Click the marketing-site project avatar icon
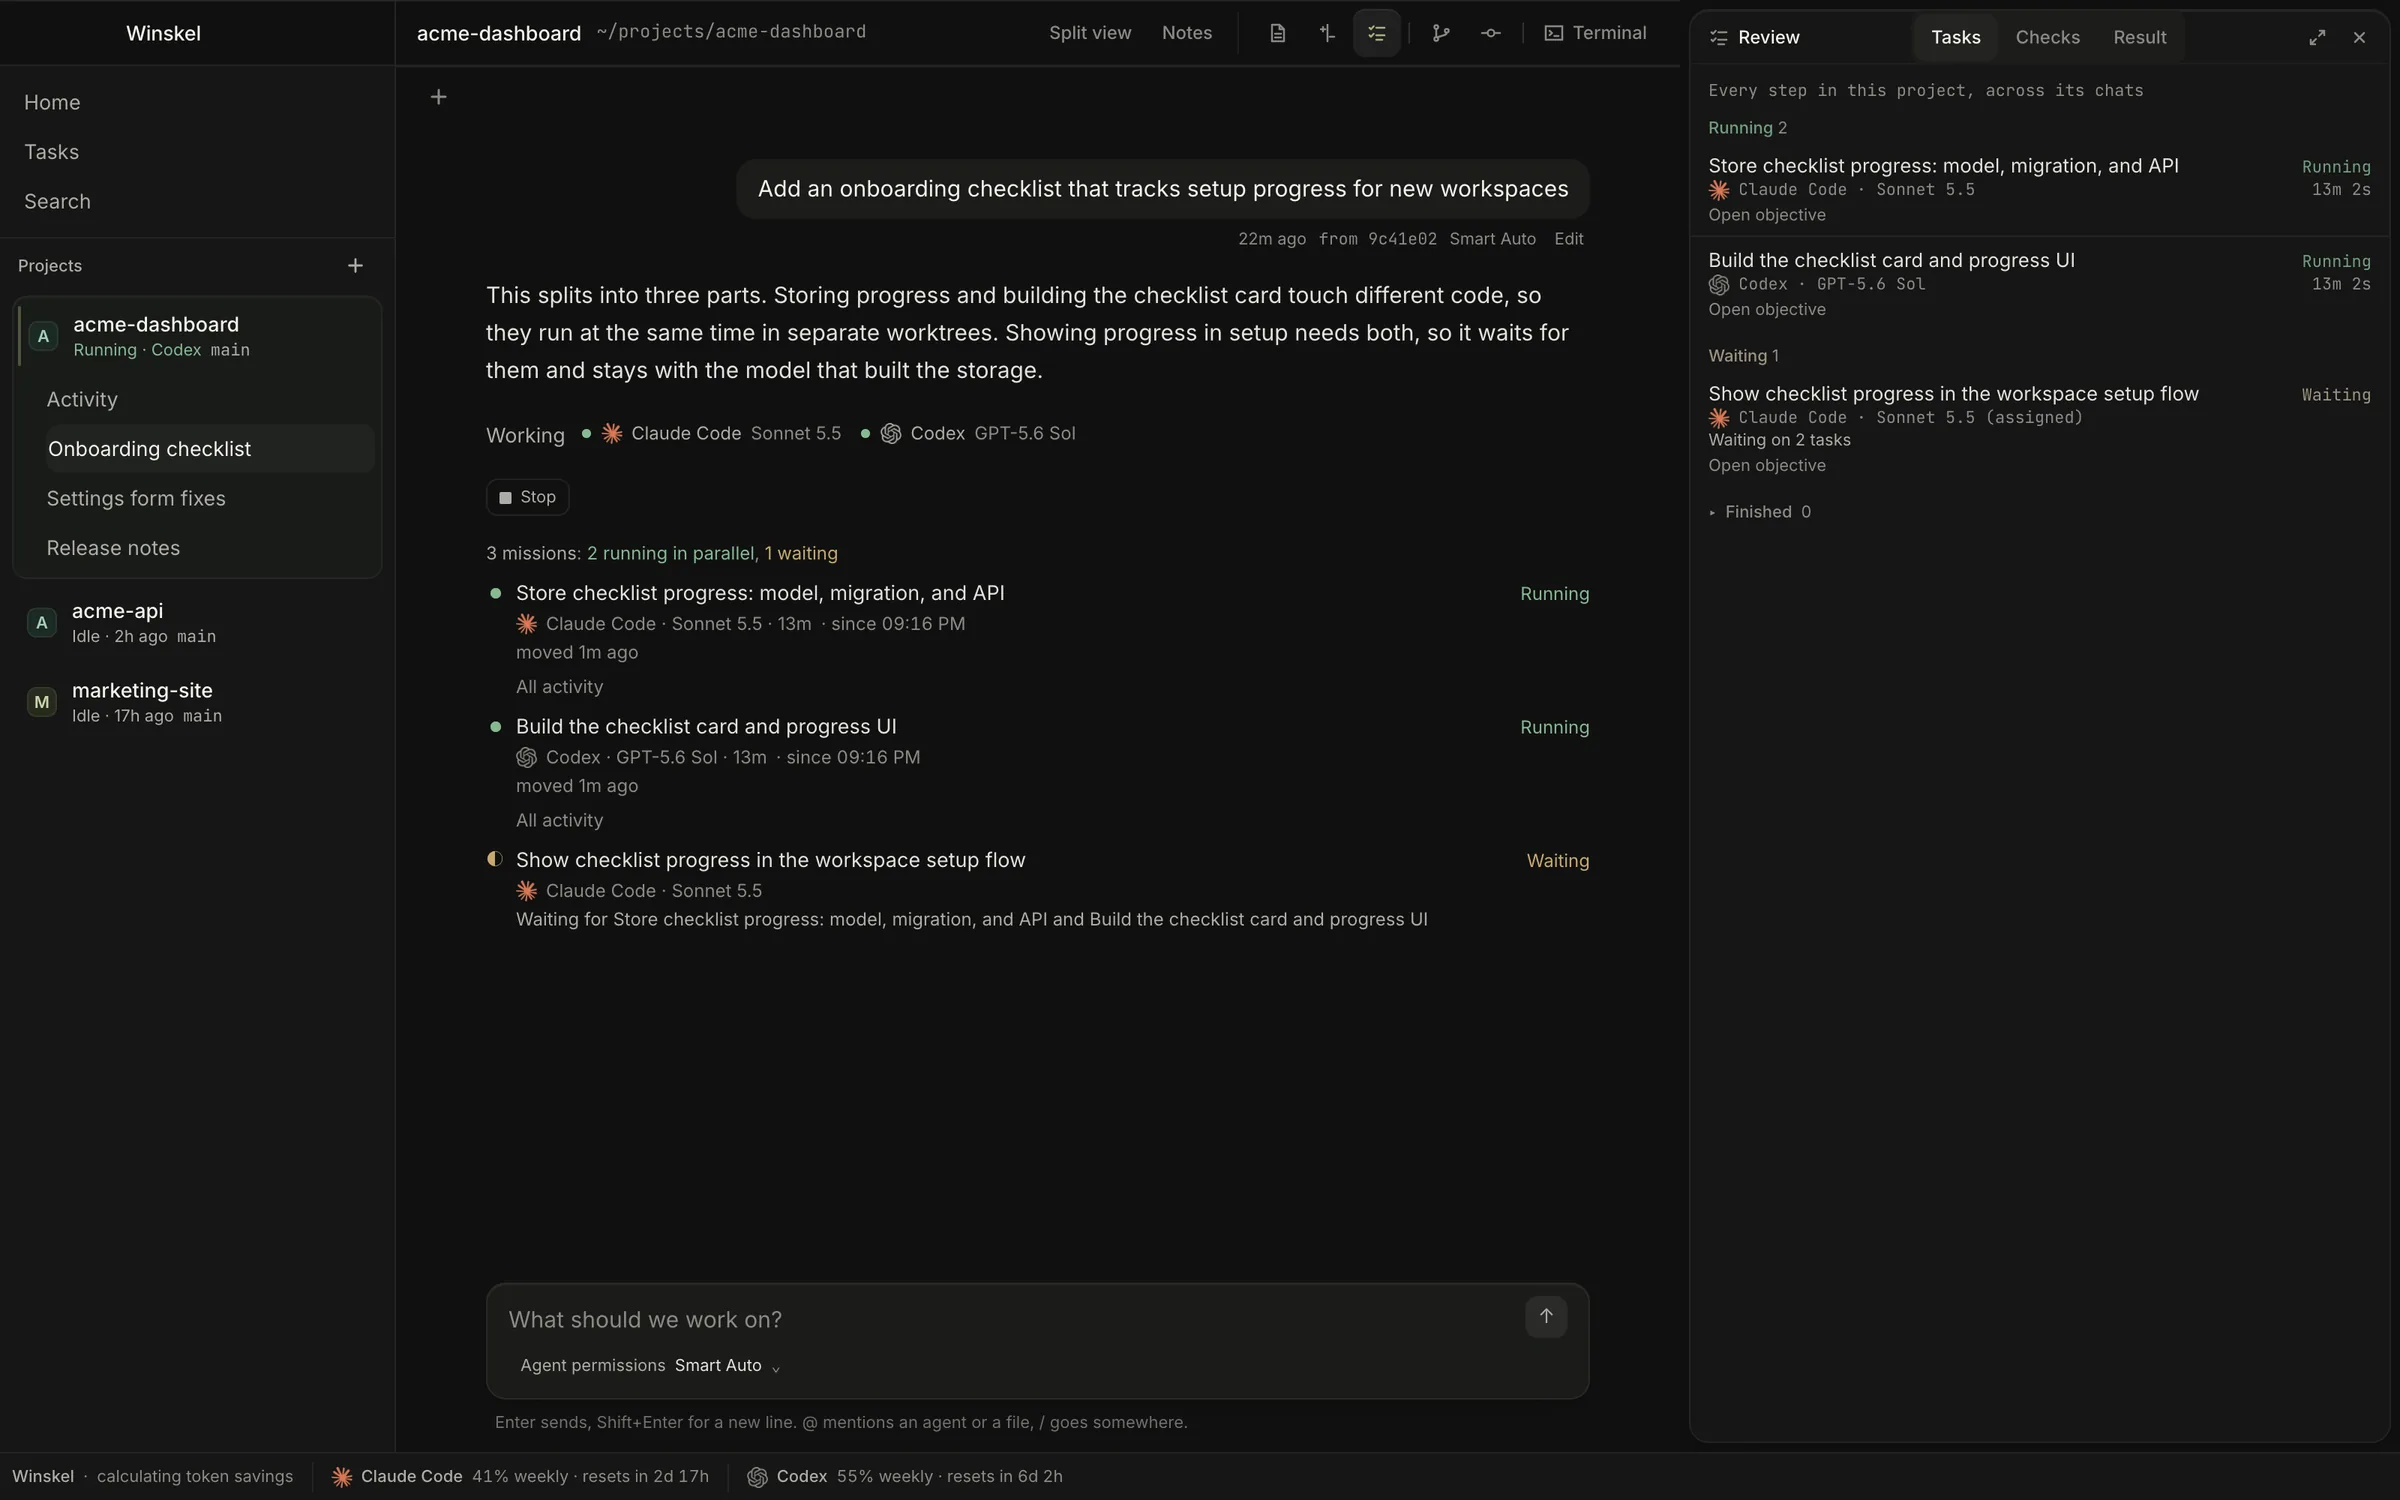This screenshot has width=2400, height=1500. (41, 702)
